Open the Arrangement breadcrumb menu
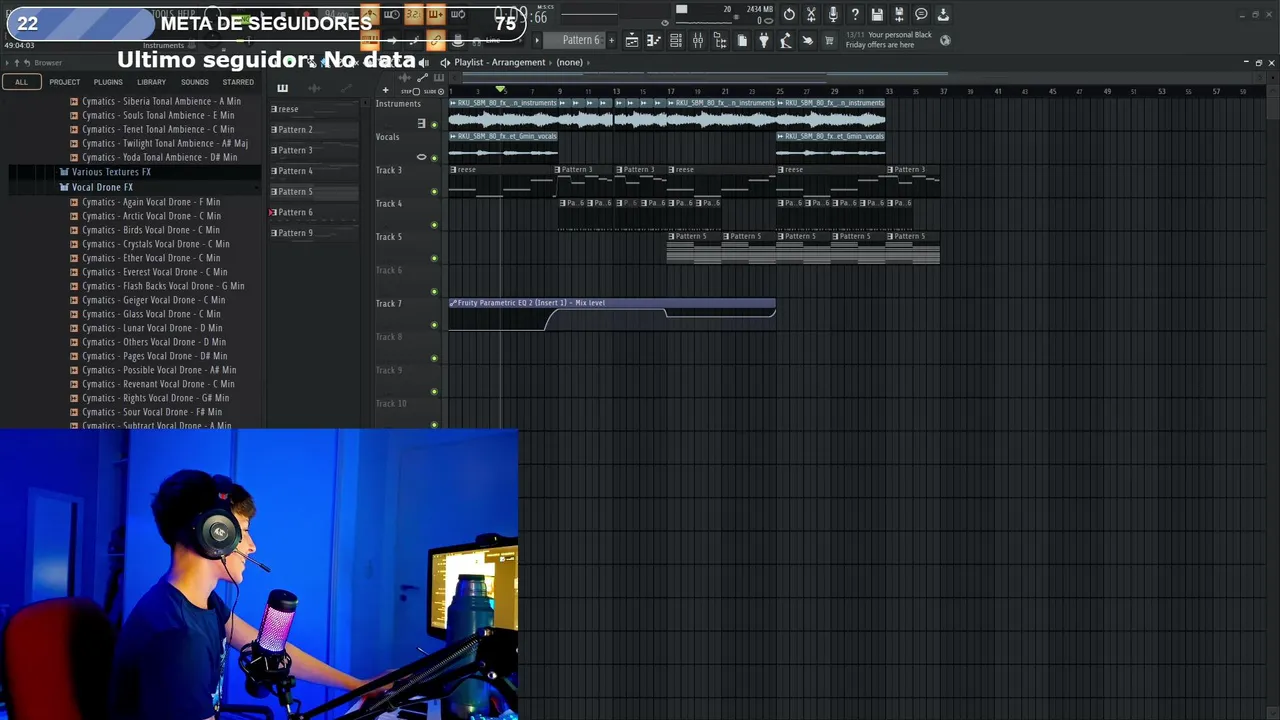This screenshot has height=720, width=1280. click(x=518, y=62)
